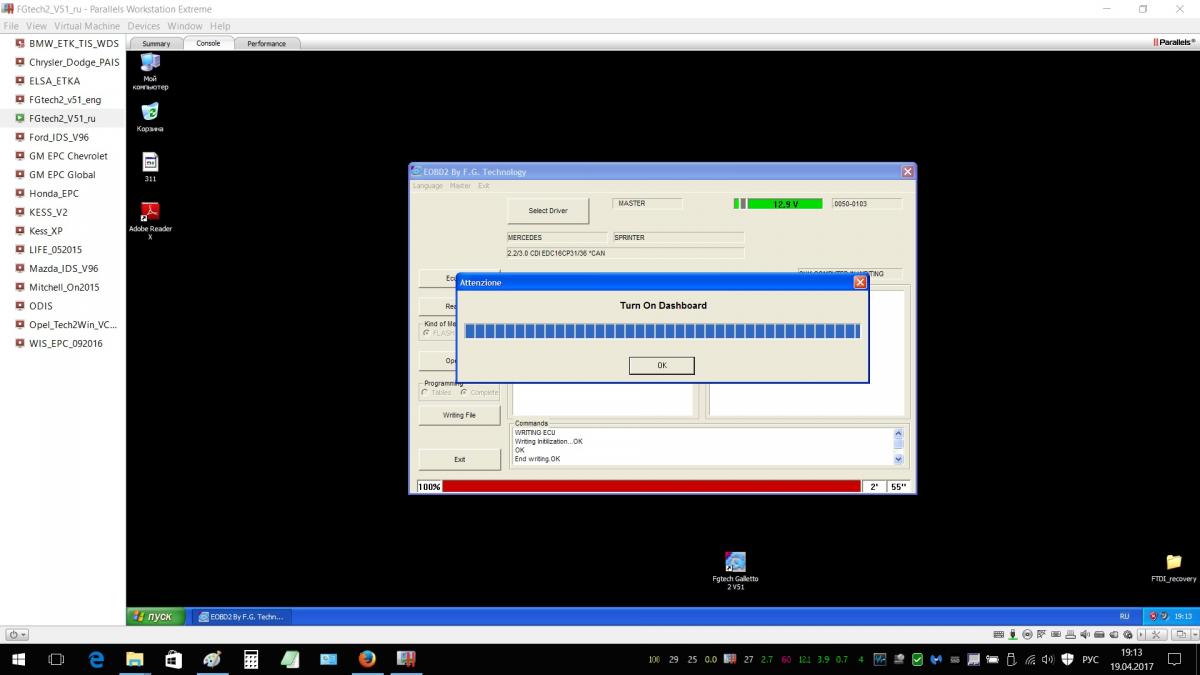The height and width of the screenshot is (675, 1200).
Task: Open the Help menu in Parallels
Action: point(221,26)
